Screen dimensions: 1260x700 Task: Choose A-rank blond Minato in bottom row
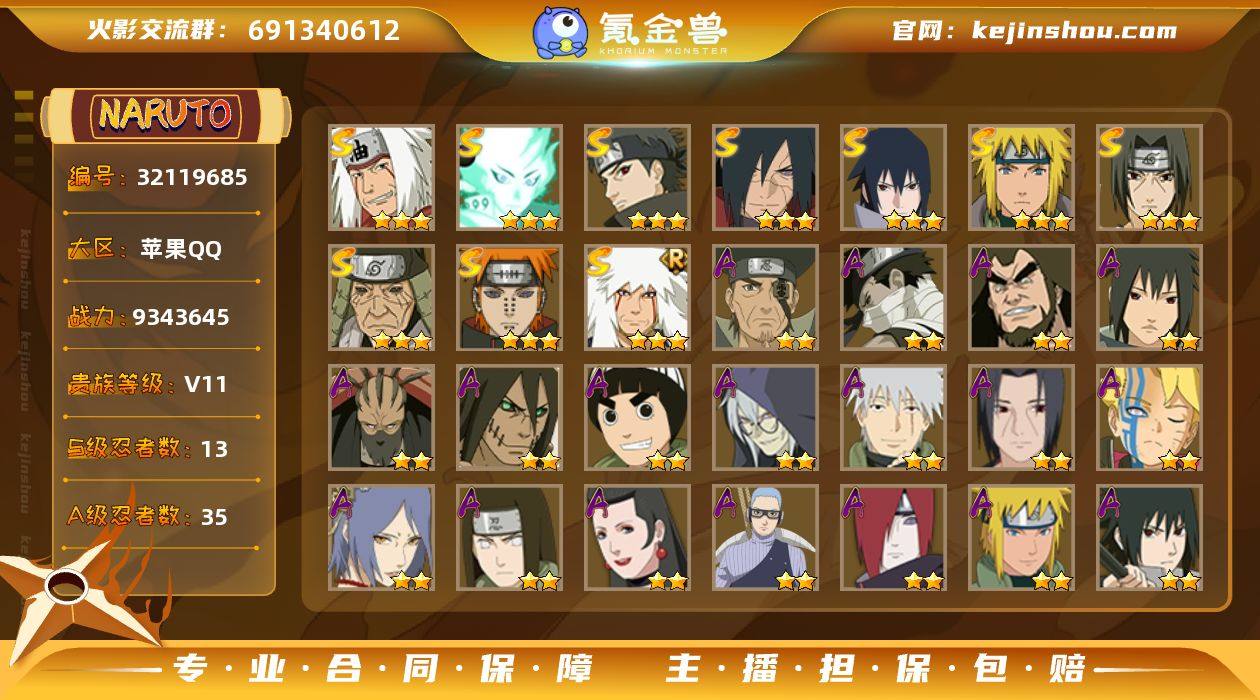pyautogui.click(x=1021, y=538)
